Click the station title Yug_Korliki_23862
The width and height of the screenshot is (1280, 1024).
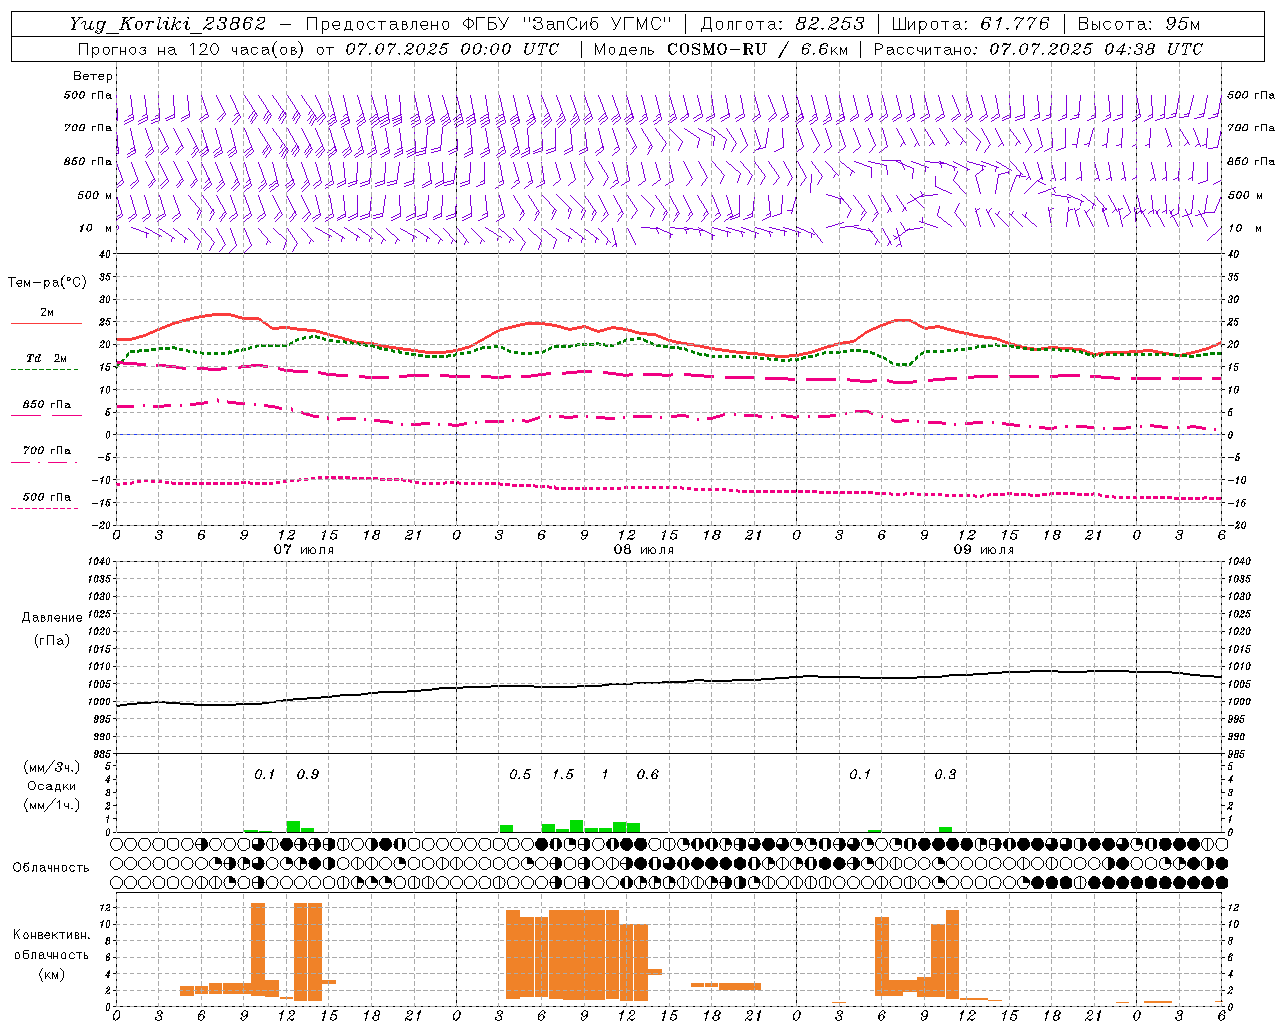[168, 24]
